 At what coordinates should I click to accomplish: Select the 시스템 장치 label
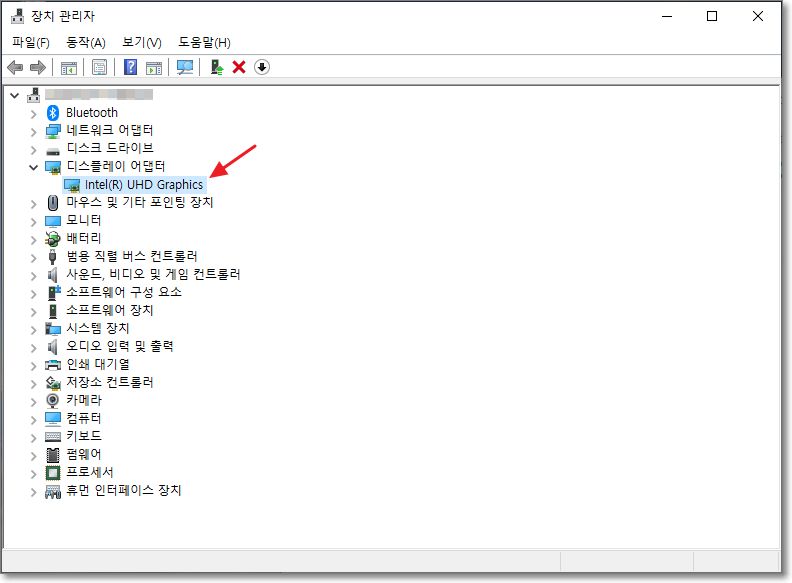point(97,328)
